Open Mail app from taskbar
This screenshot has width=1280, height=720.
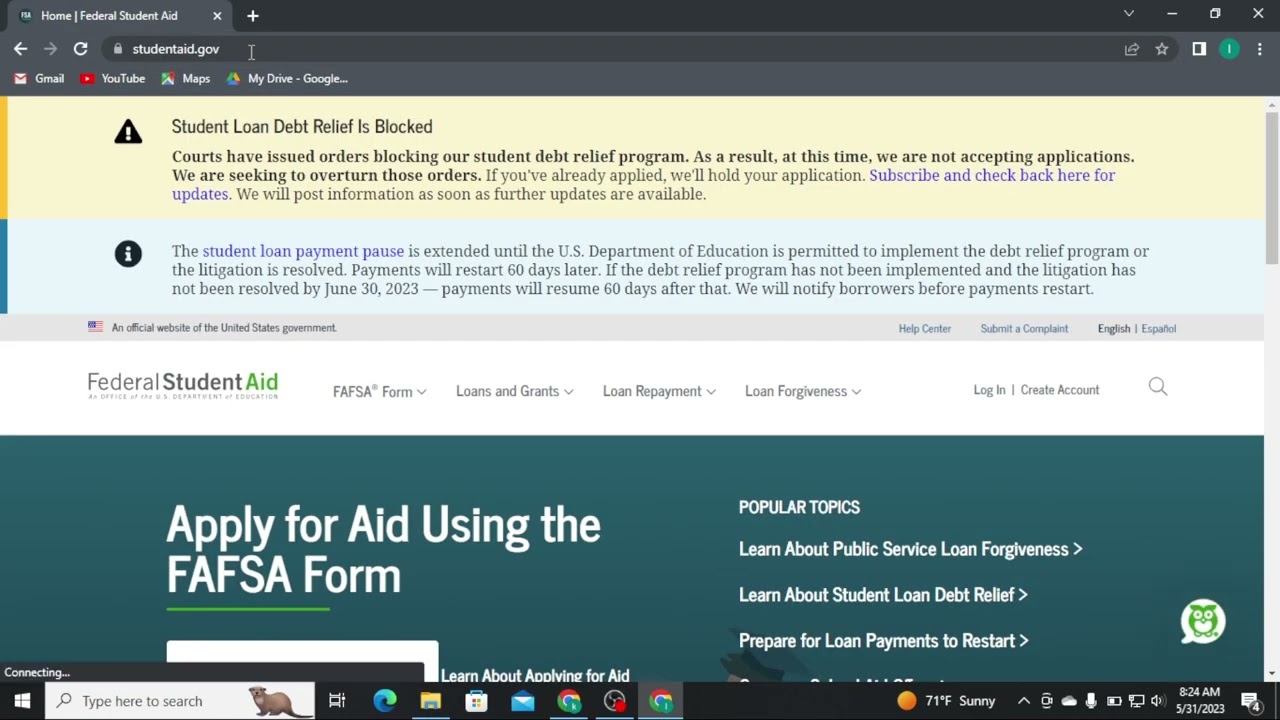click(522, 701)
